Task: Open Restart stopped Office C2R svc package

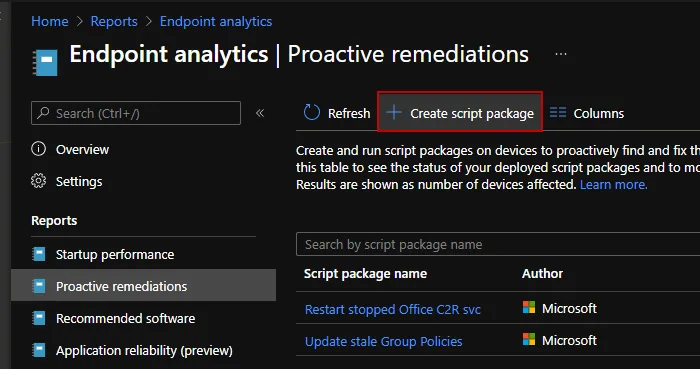Action: (392, 309)
